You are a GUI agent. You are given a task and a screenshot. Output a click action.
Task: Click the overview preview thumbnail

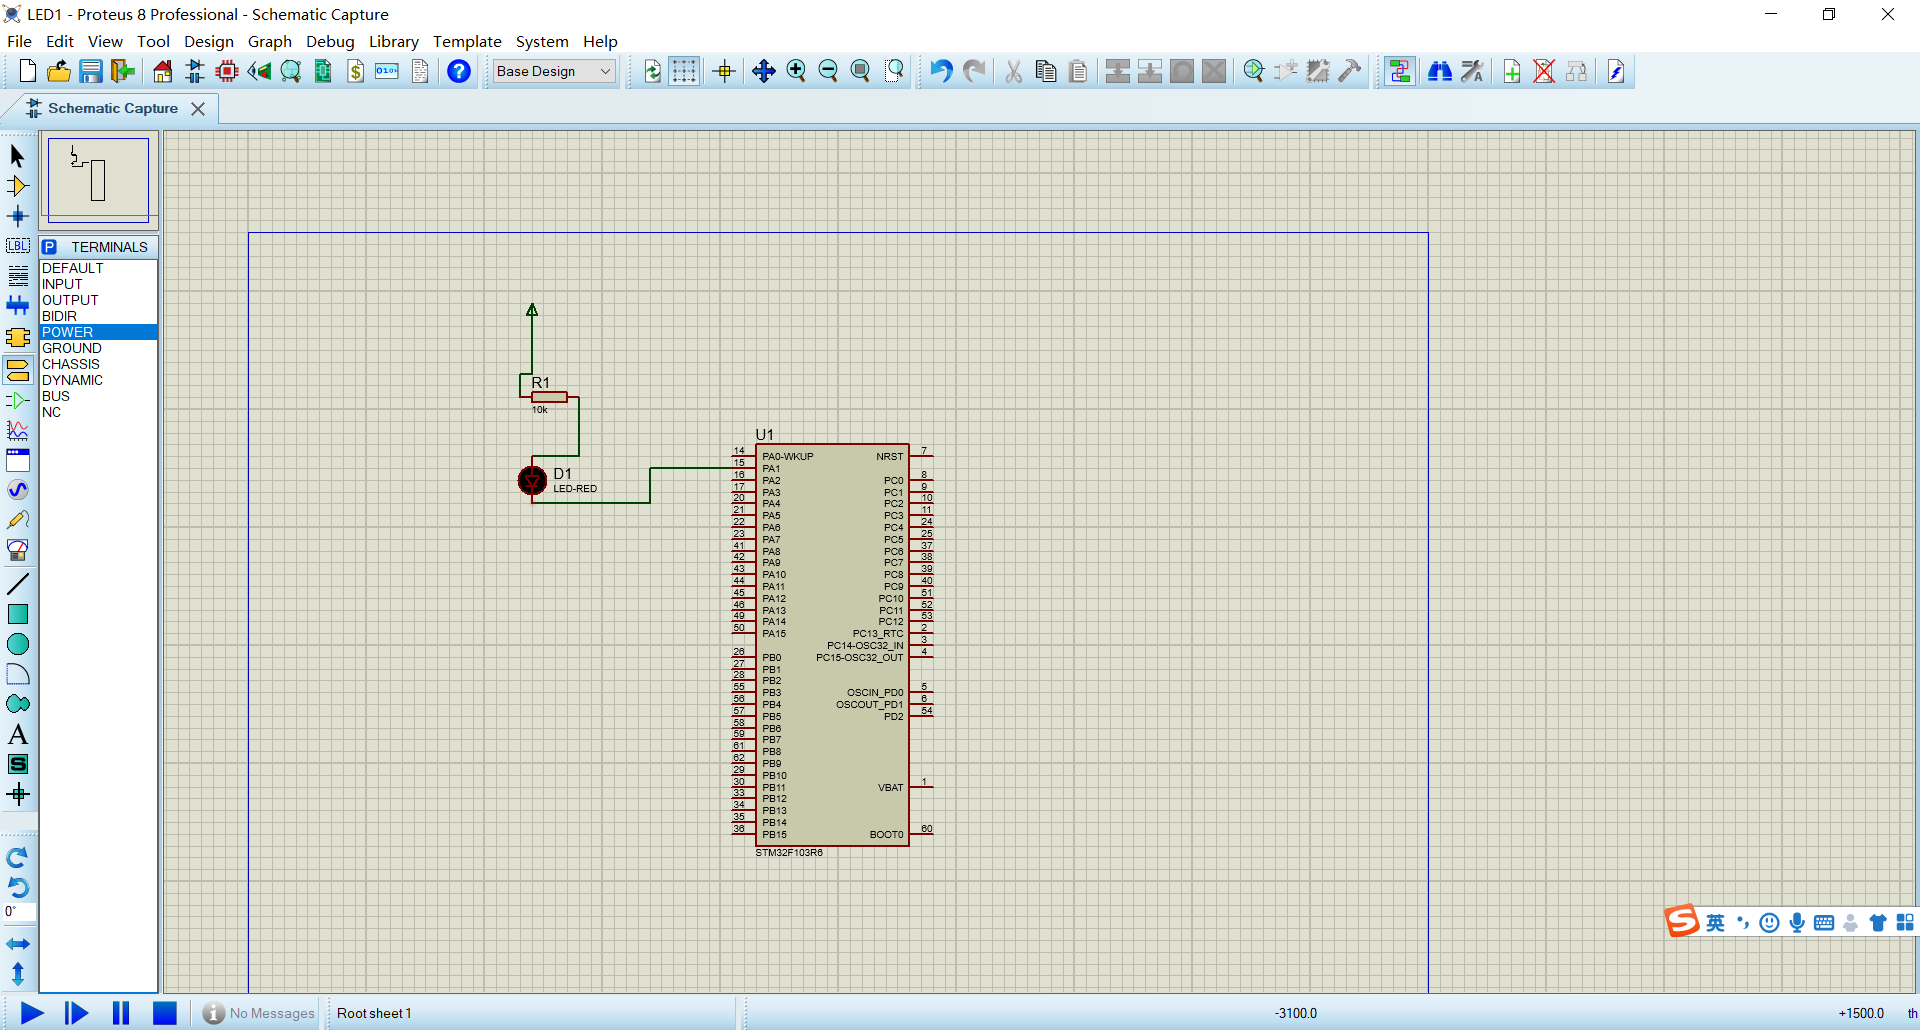[98, 180]
